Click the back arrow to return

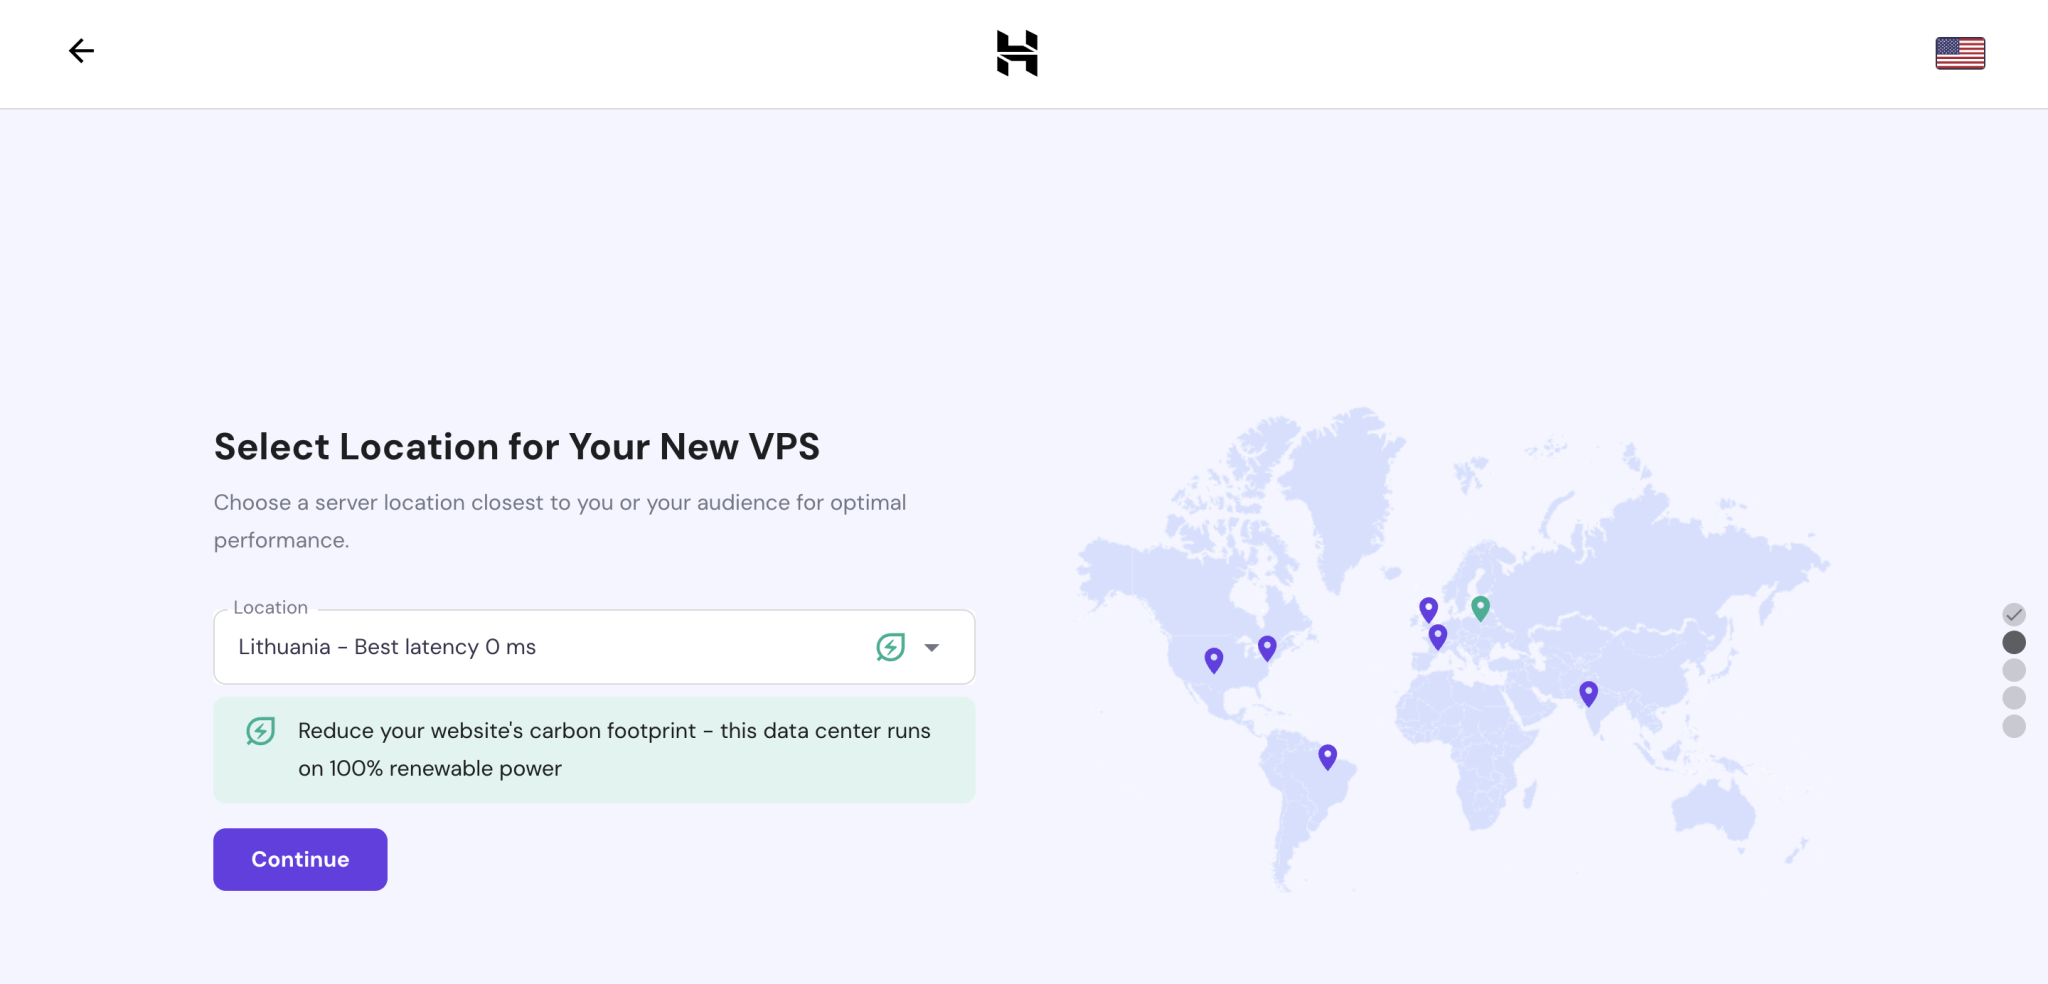81,50
